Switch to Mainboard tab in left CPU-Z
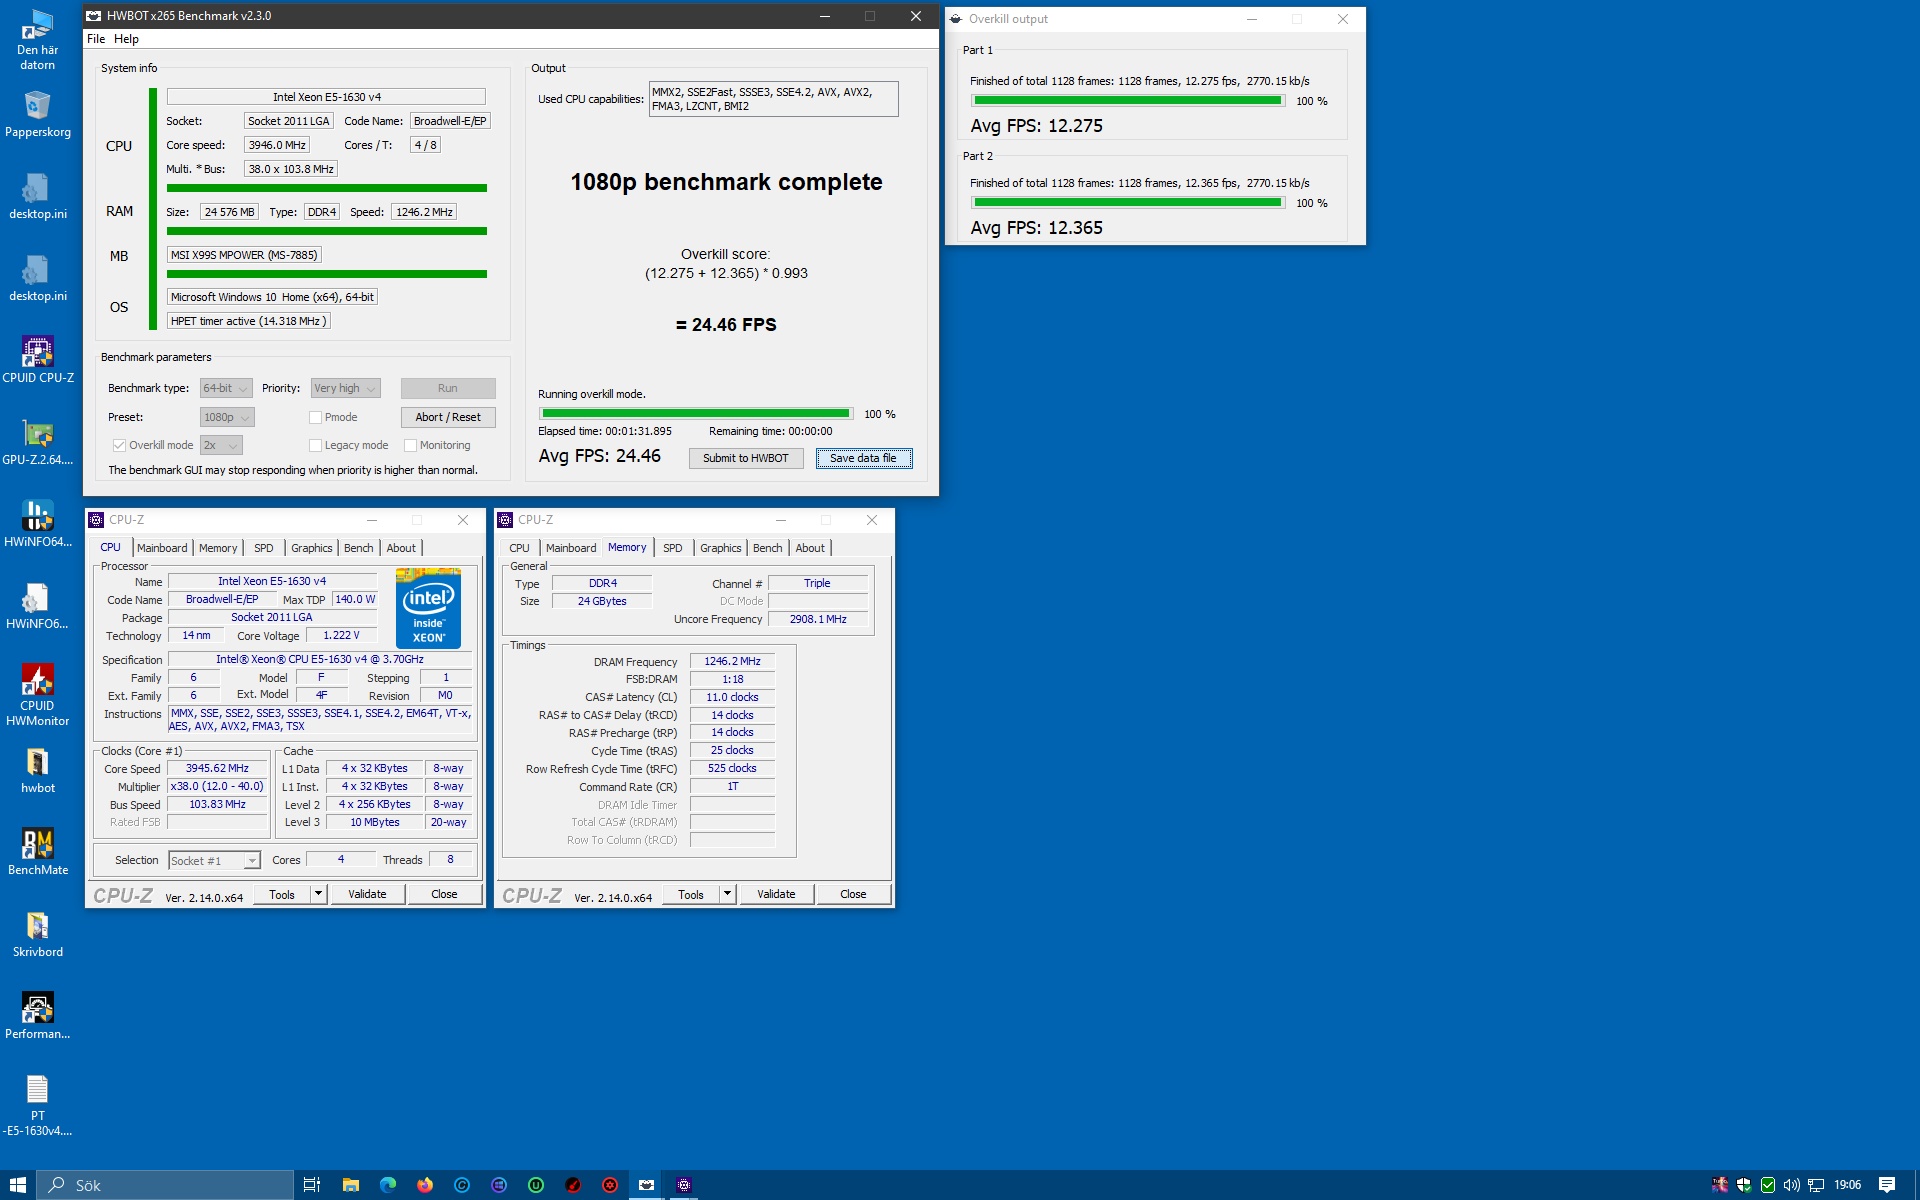Screen dimensions: 1920x1200 [162, 548]
